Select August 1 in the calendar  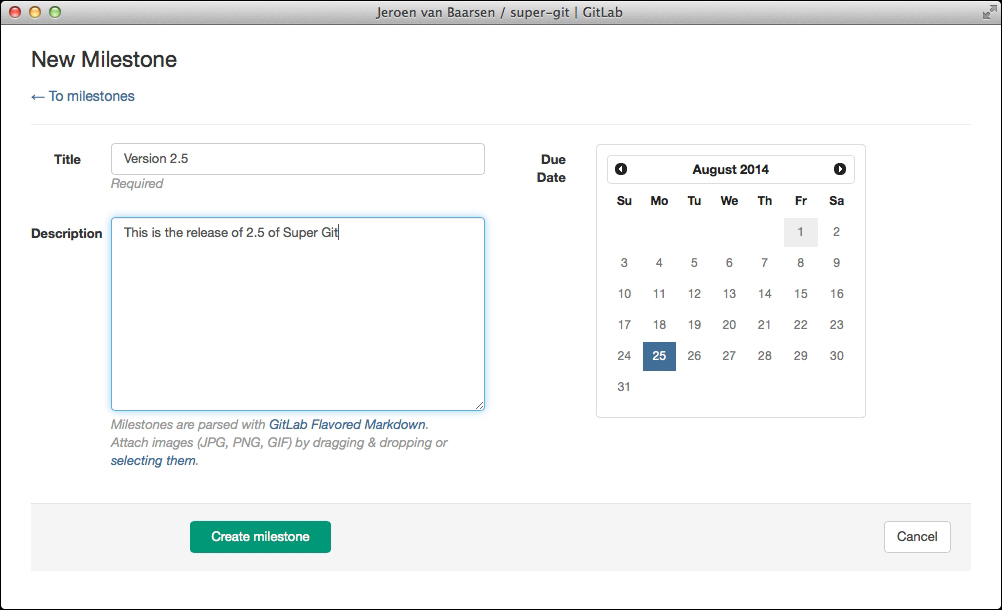(x=801, y=231)
